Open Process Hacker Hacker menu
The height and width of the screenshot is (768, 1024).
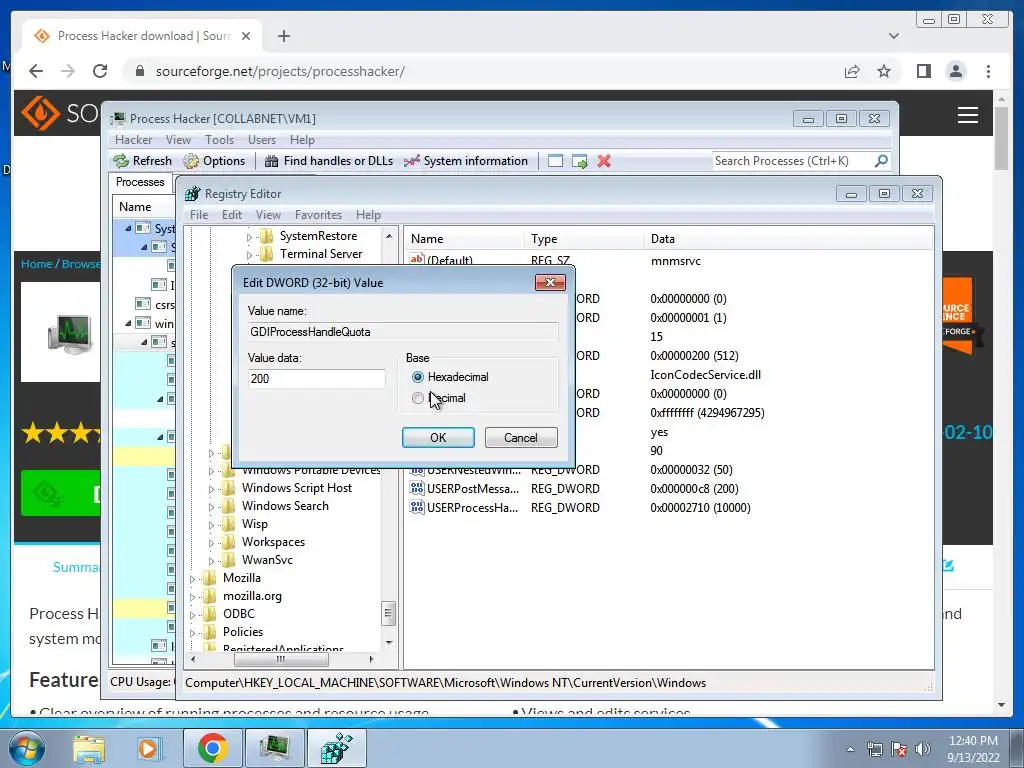pyautogui.click(x=133, y=140)
